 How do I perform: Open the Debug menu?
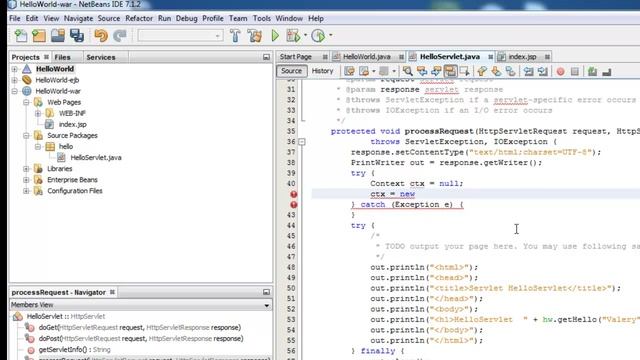pyautogui.click(x=187, y=18)
